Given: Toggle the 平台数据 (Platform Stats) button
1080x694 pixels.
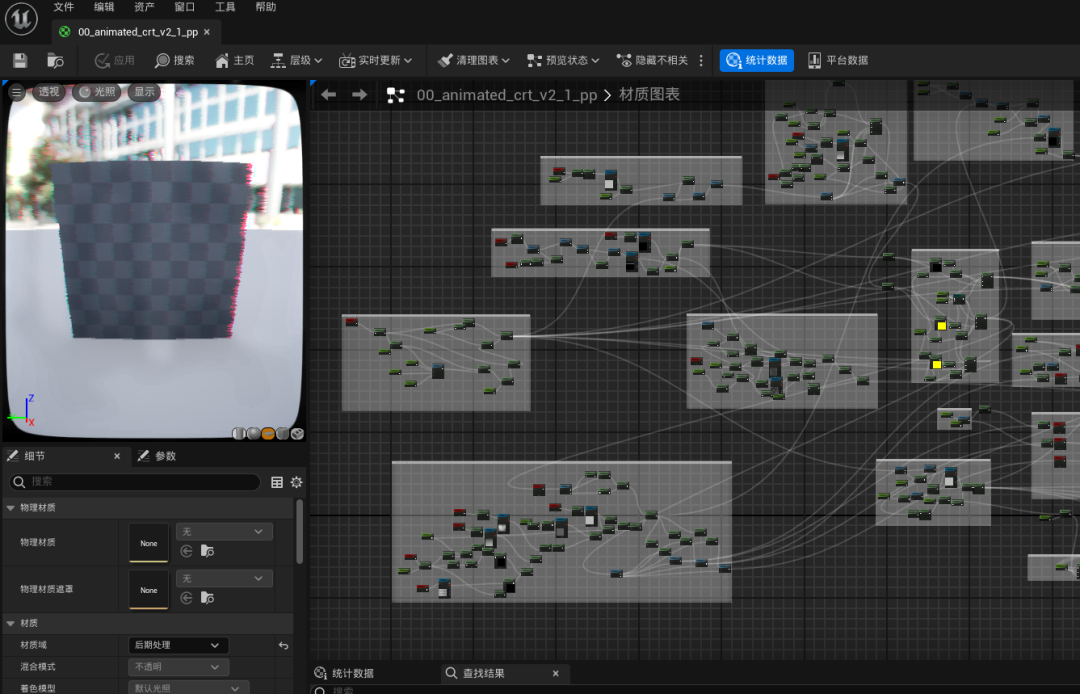Looking at the screenshot, I should [x=838, y=61].
